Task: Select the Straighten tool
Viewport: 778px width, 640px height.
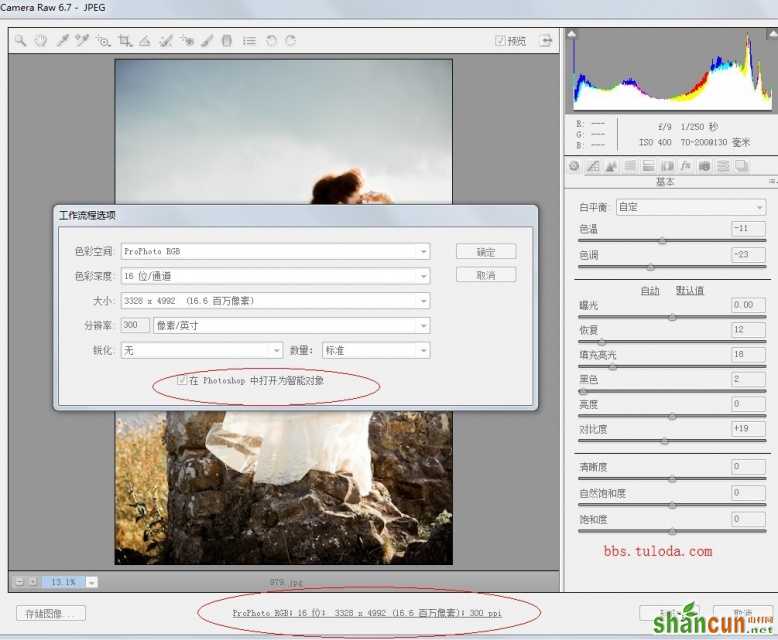Action: (x=145, y=41)
